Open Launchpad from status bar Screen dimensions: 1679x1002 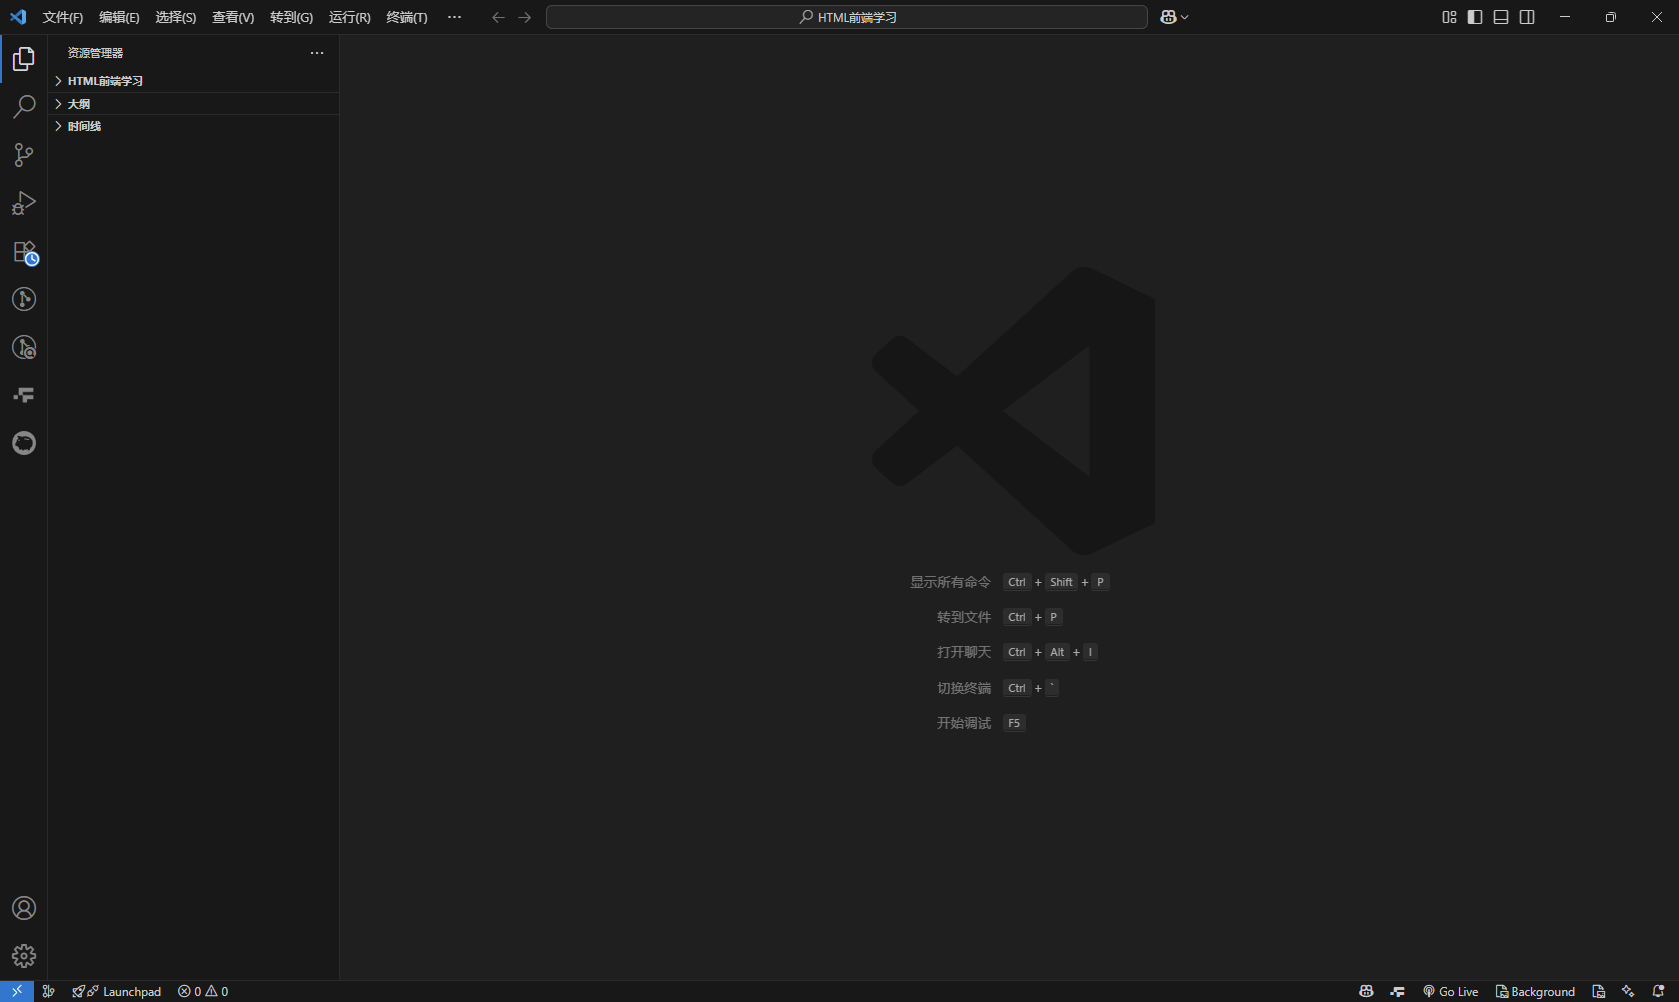coord(117,991)
